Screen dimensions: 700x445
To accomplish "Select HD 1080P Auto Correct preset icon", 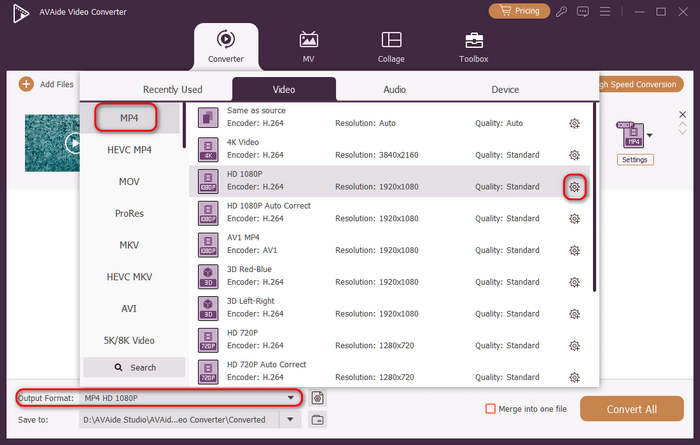I will point(208,213).
